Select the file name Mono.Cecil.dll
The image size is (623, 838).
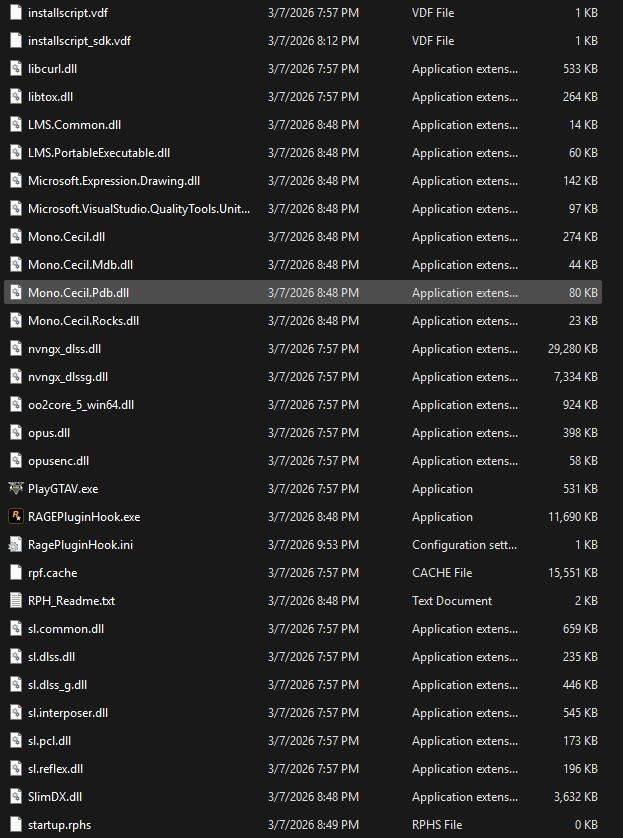click(x=66, y=237)
